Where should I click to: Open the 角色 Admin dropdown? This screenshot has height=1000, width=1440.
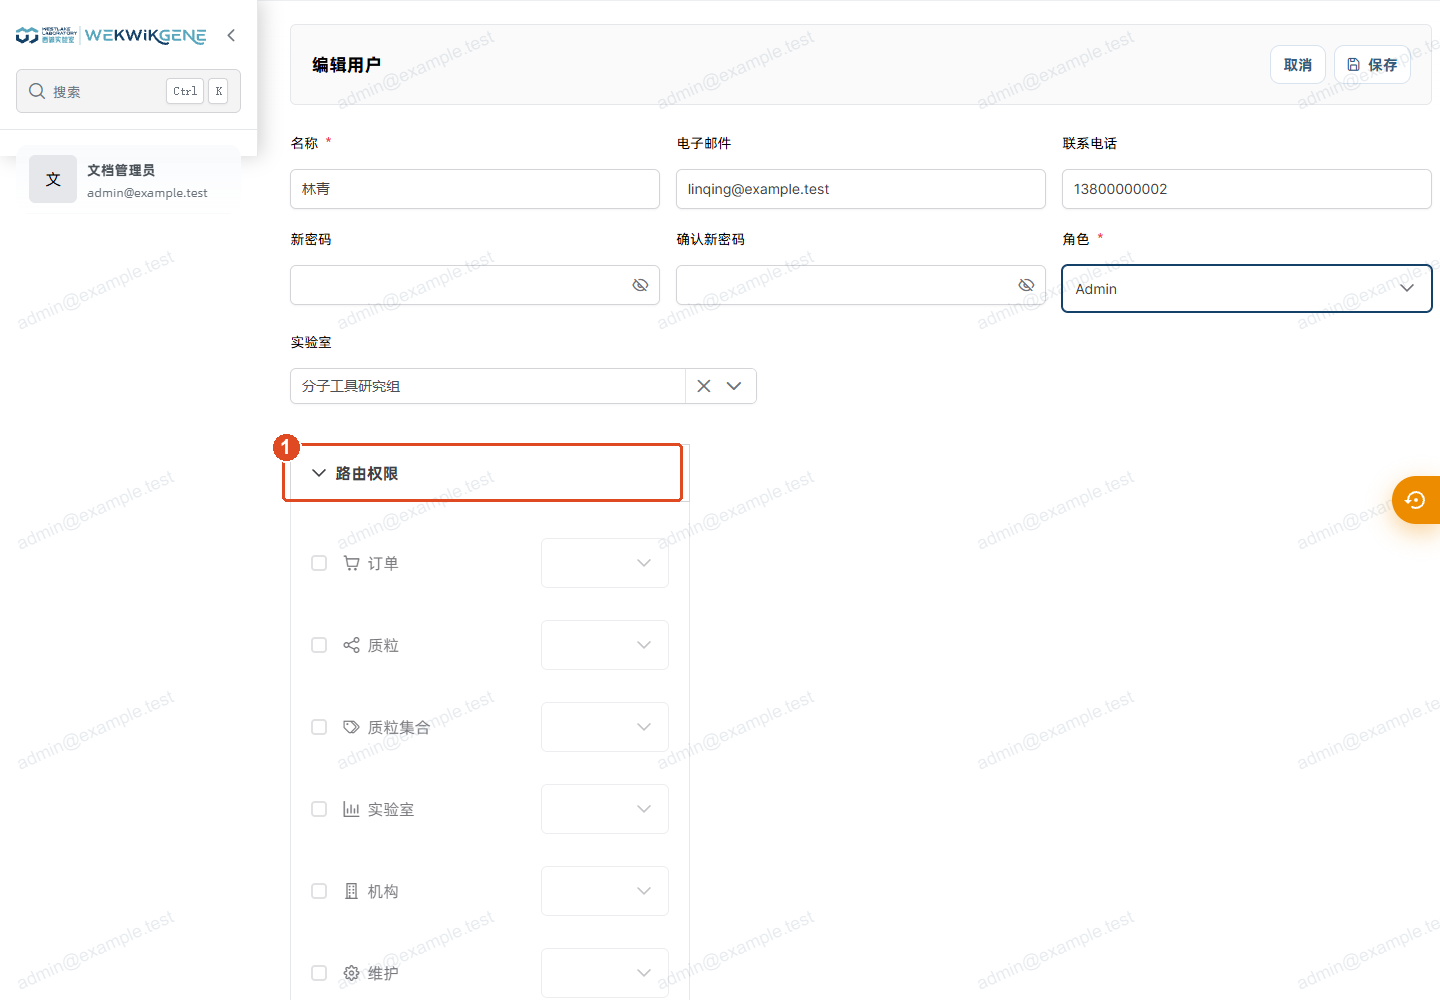click(1246, 288)
